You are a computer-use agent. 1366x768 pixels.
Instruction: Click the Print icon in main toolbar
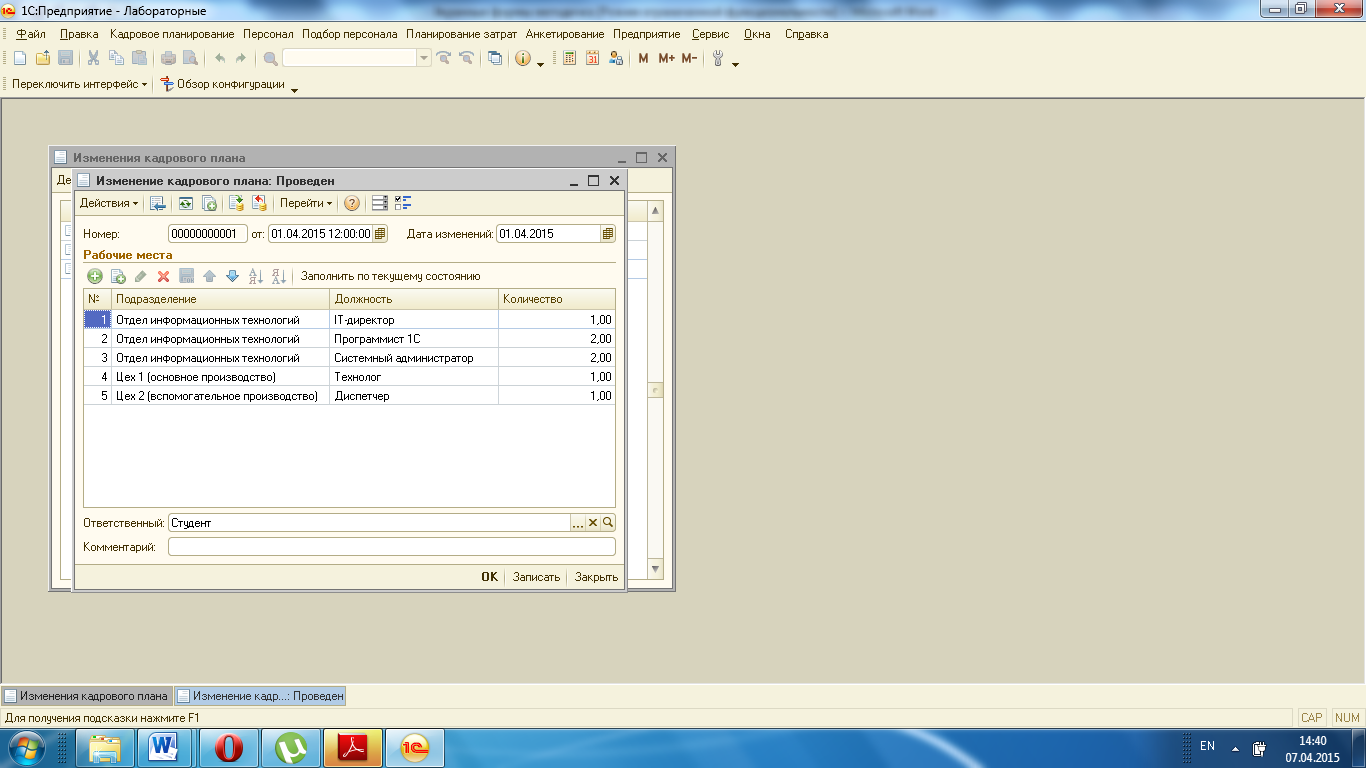click(168, 58)
